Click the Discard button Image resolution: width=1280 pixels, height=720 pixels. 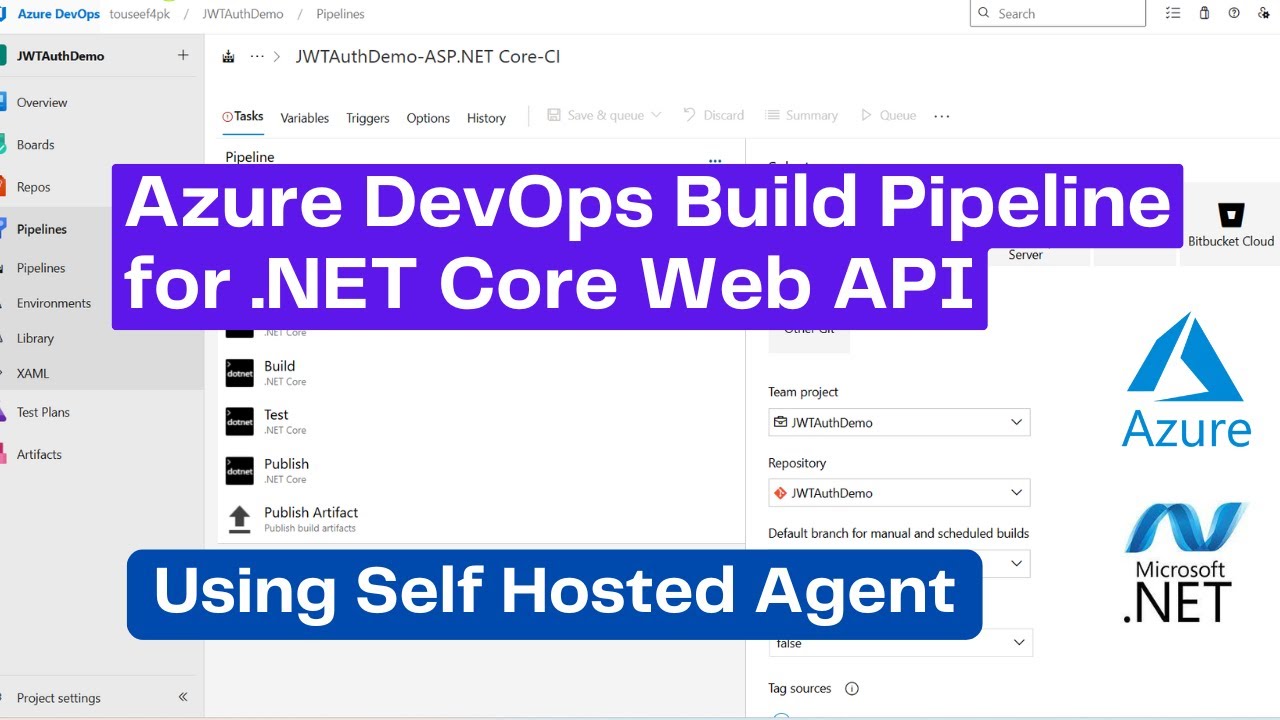[x=714, y=116]
